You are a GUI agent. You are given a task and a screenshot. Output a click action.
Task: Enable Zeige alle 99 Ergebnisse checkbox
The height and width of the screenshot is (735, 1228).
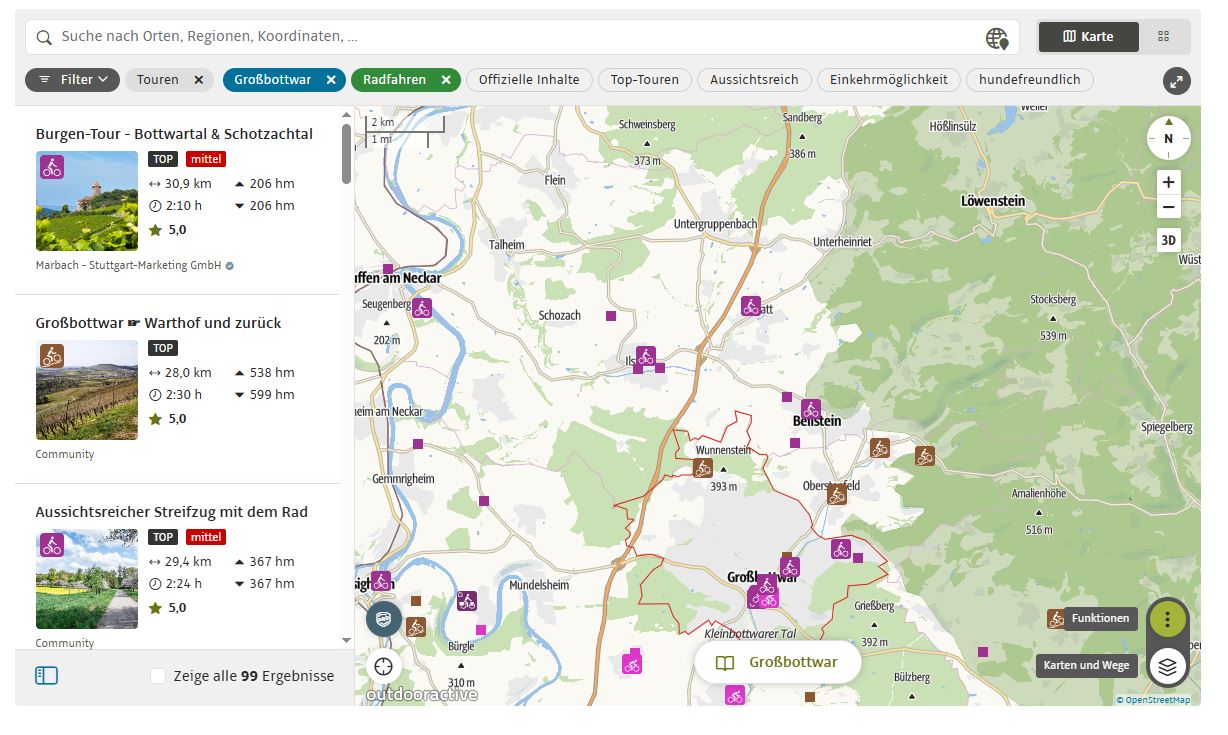[158, 676]
